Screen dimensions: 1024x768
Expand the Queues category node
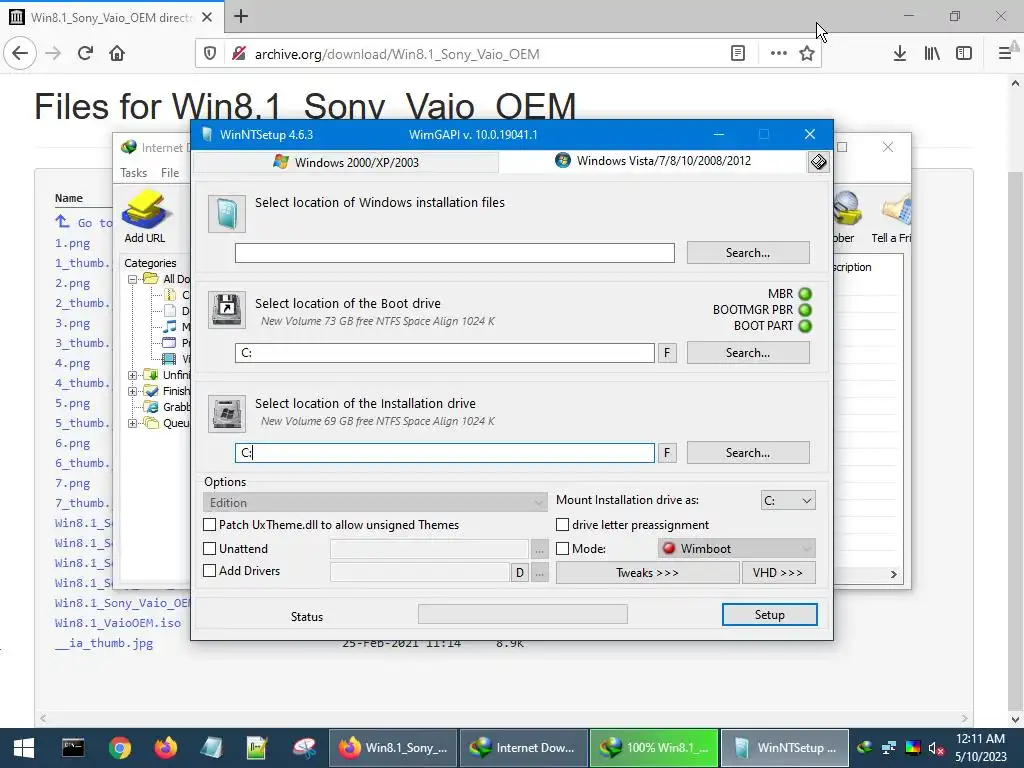click(x=133, y=423)
